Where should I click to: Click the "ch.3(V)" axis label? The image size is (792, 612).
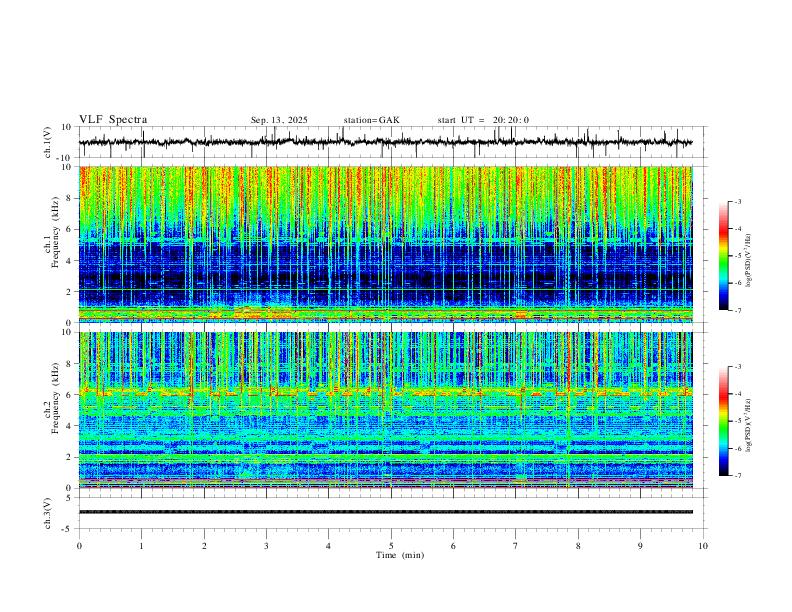(48, 513)
